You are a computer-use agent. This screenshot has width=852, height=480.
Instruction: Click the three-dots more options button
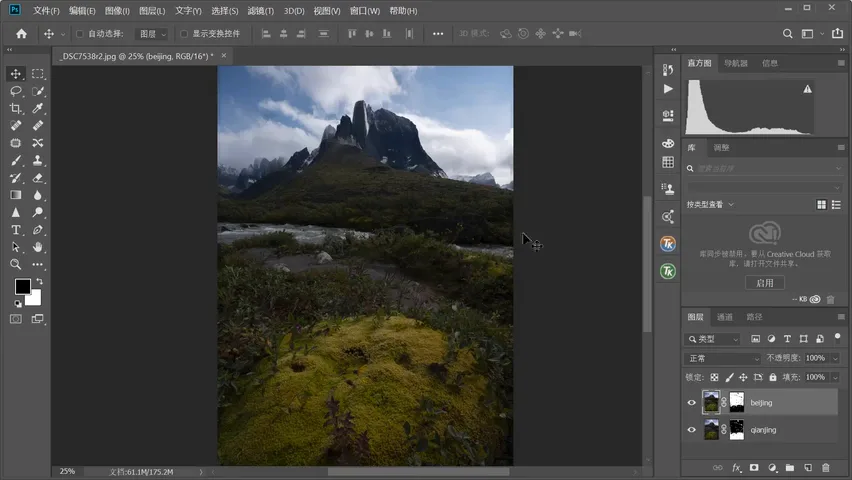(438, 34)
